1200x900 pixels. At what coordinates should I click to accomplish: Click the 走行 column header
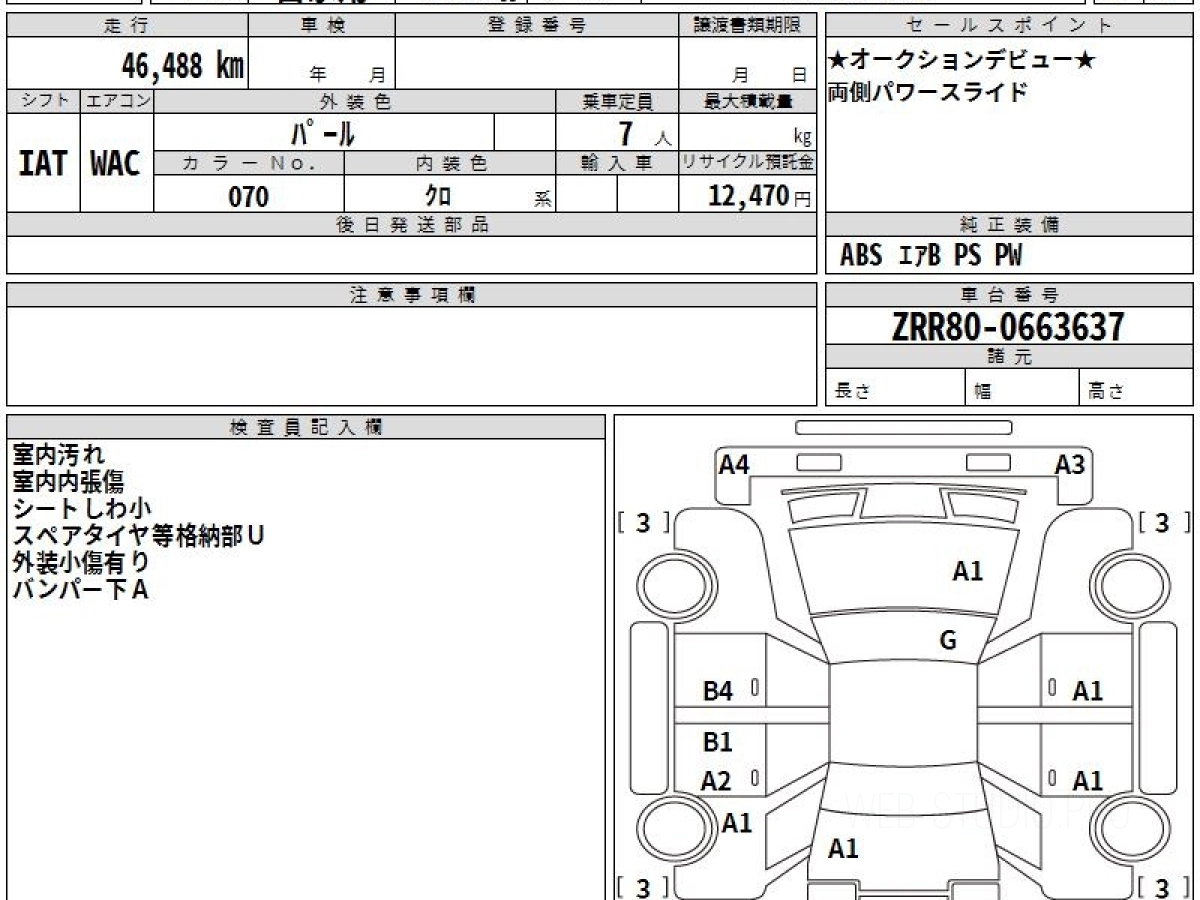click(127, 26)
